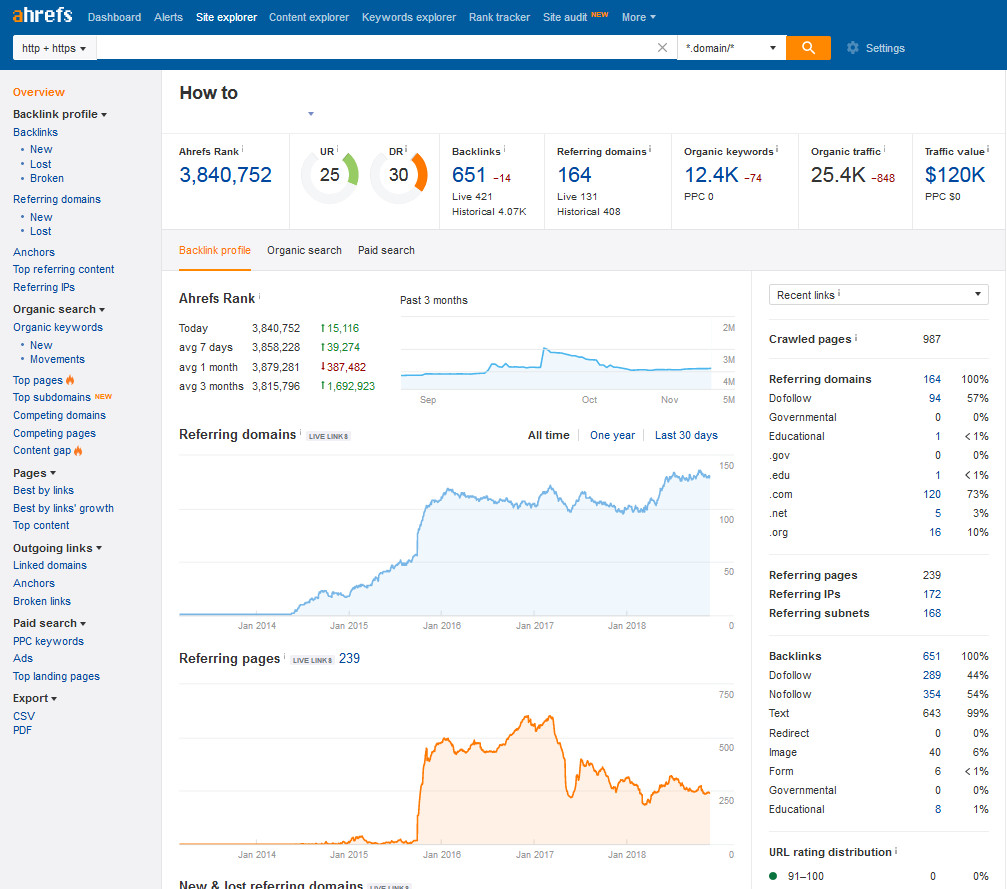The width and height of the screenshot is (1007, 889).
Task: Clear the URL field with X icon
Action: tap(662, 48)
